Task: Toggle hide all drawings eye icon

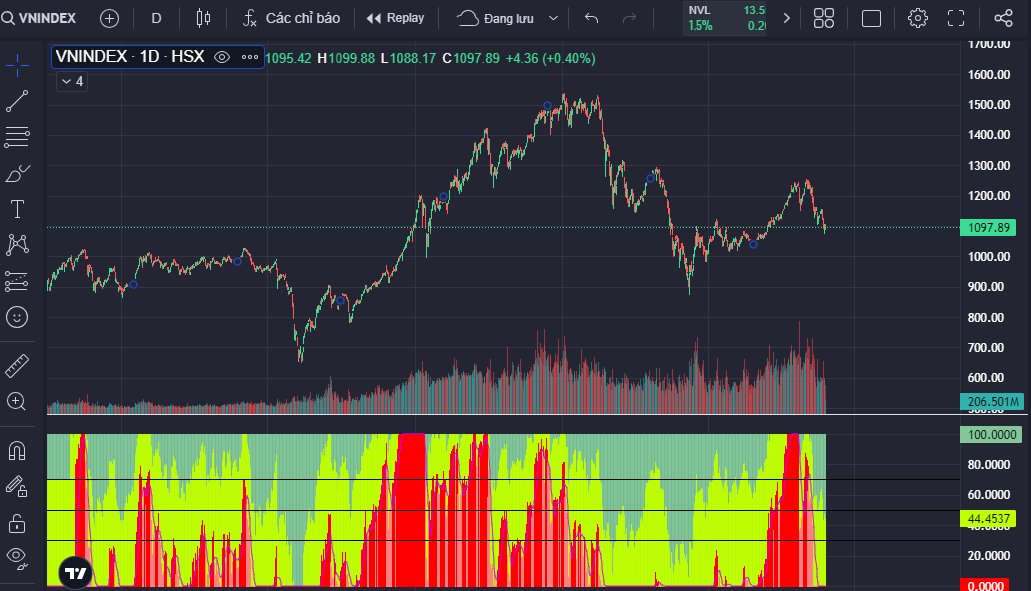Action: [17, 558]
